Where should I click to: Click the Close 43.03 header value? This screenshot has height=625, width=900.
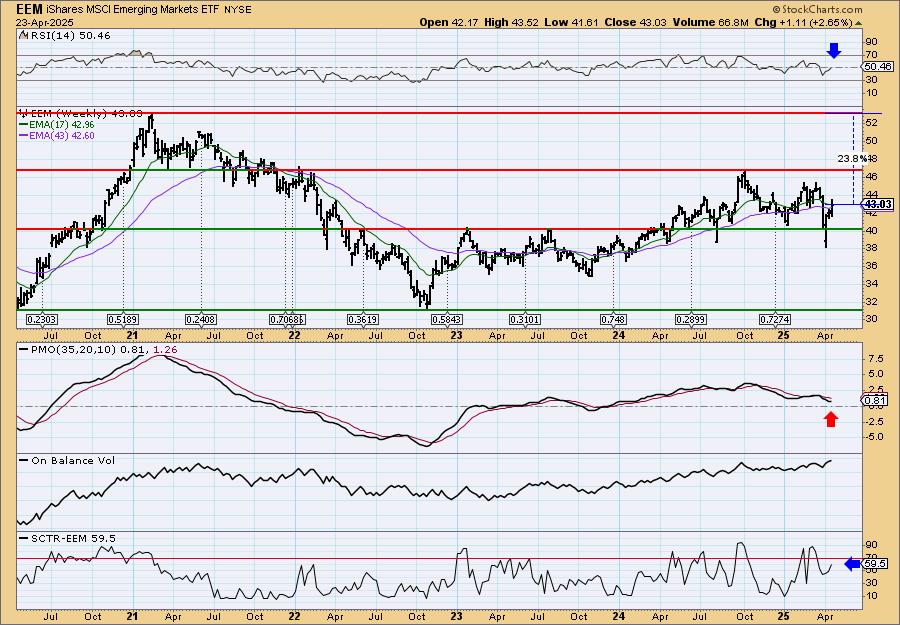[x=637, y=22]
